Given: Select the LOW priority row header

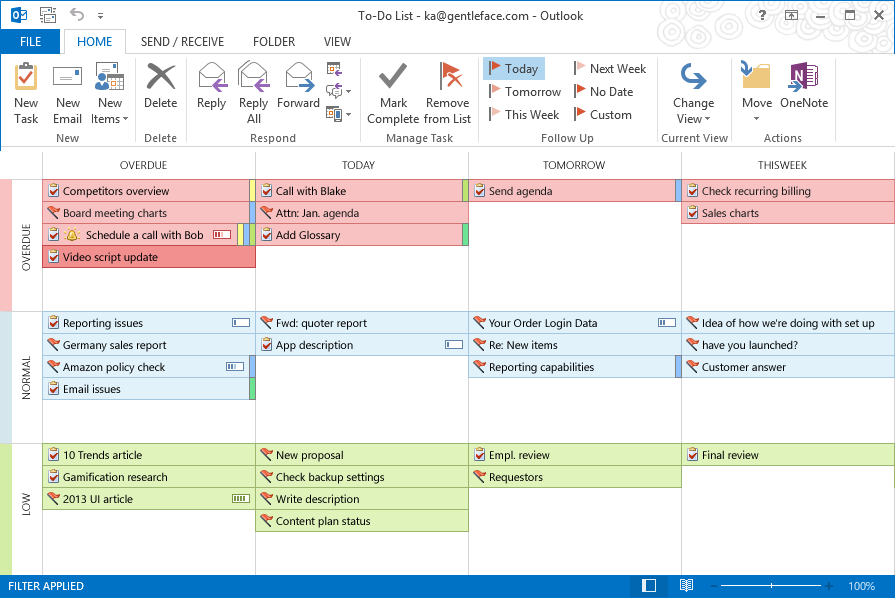Looking at the screenshot, I should (x=26, y=504).
